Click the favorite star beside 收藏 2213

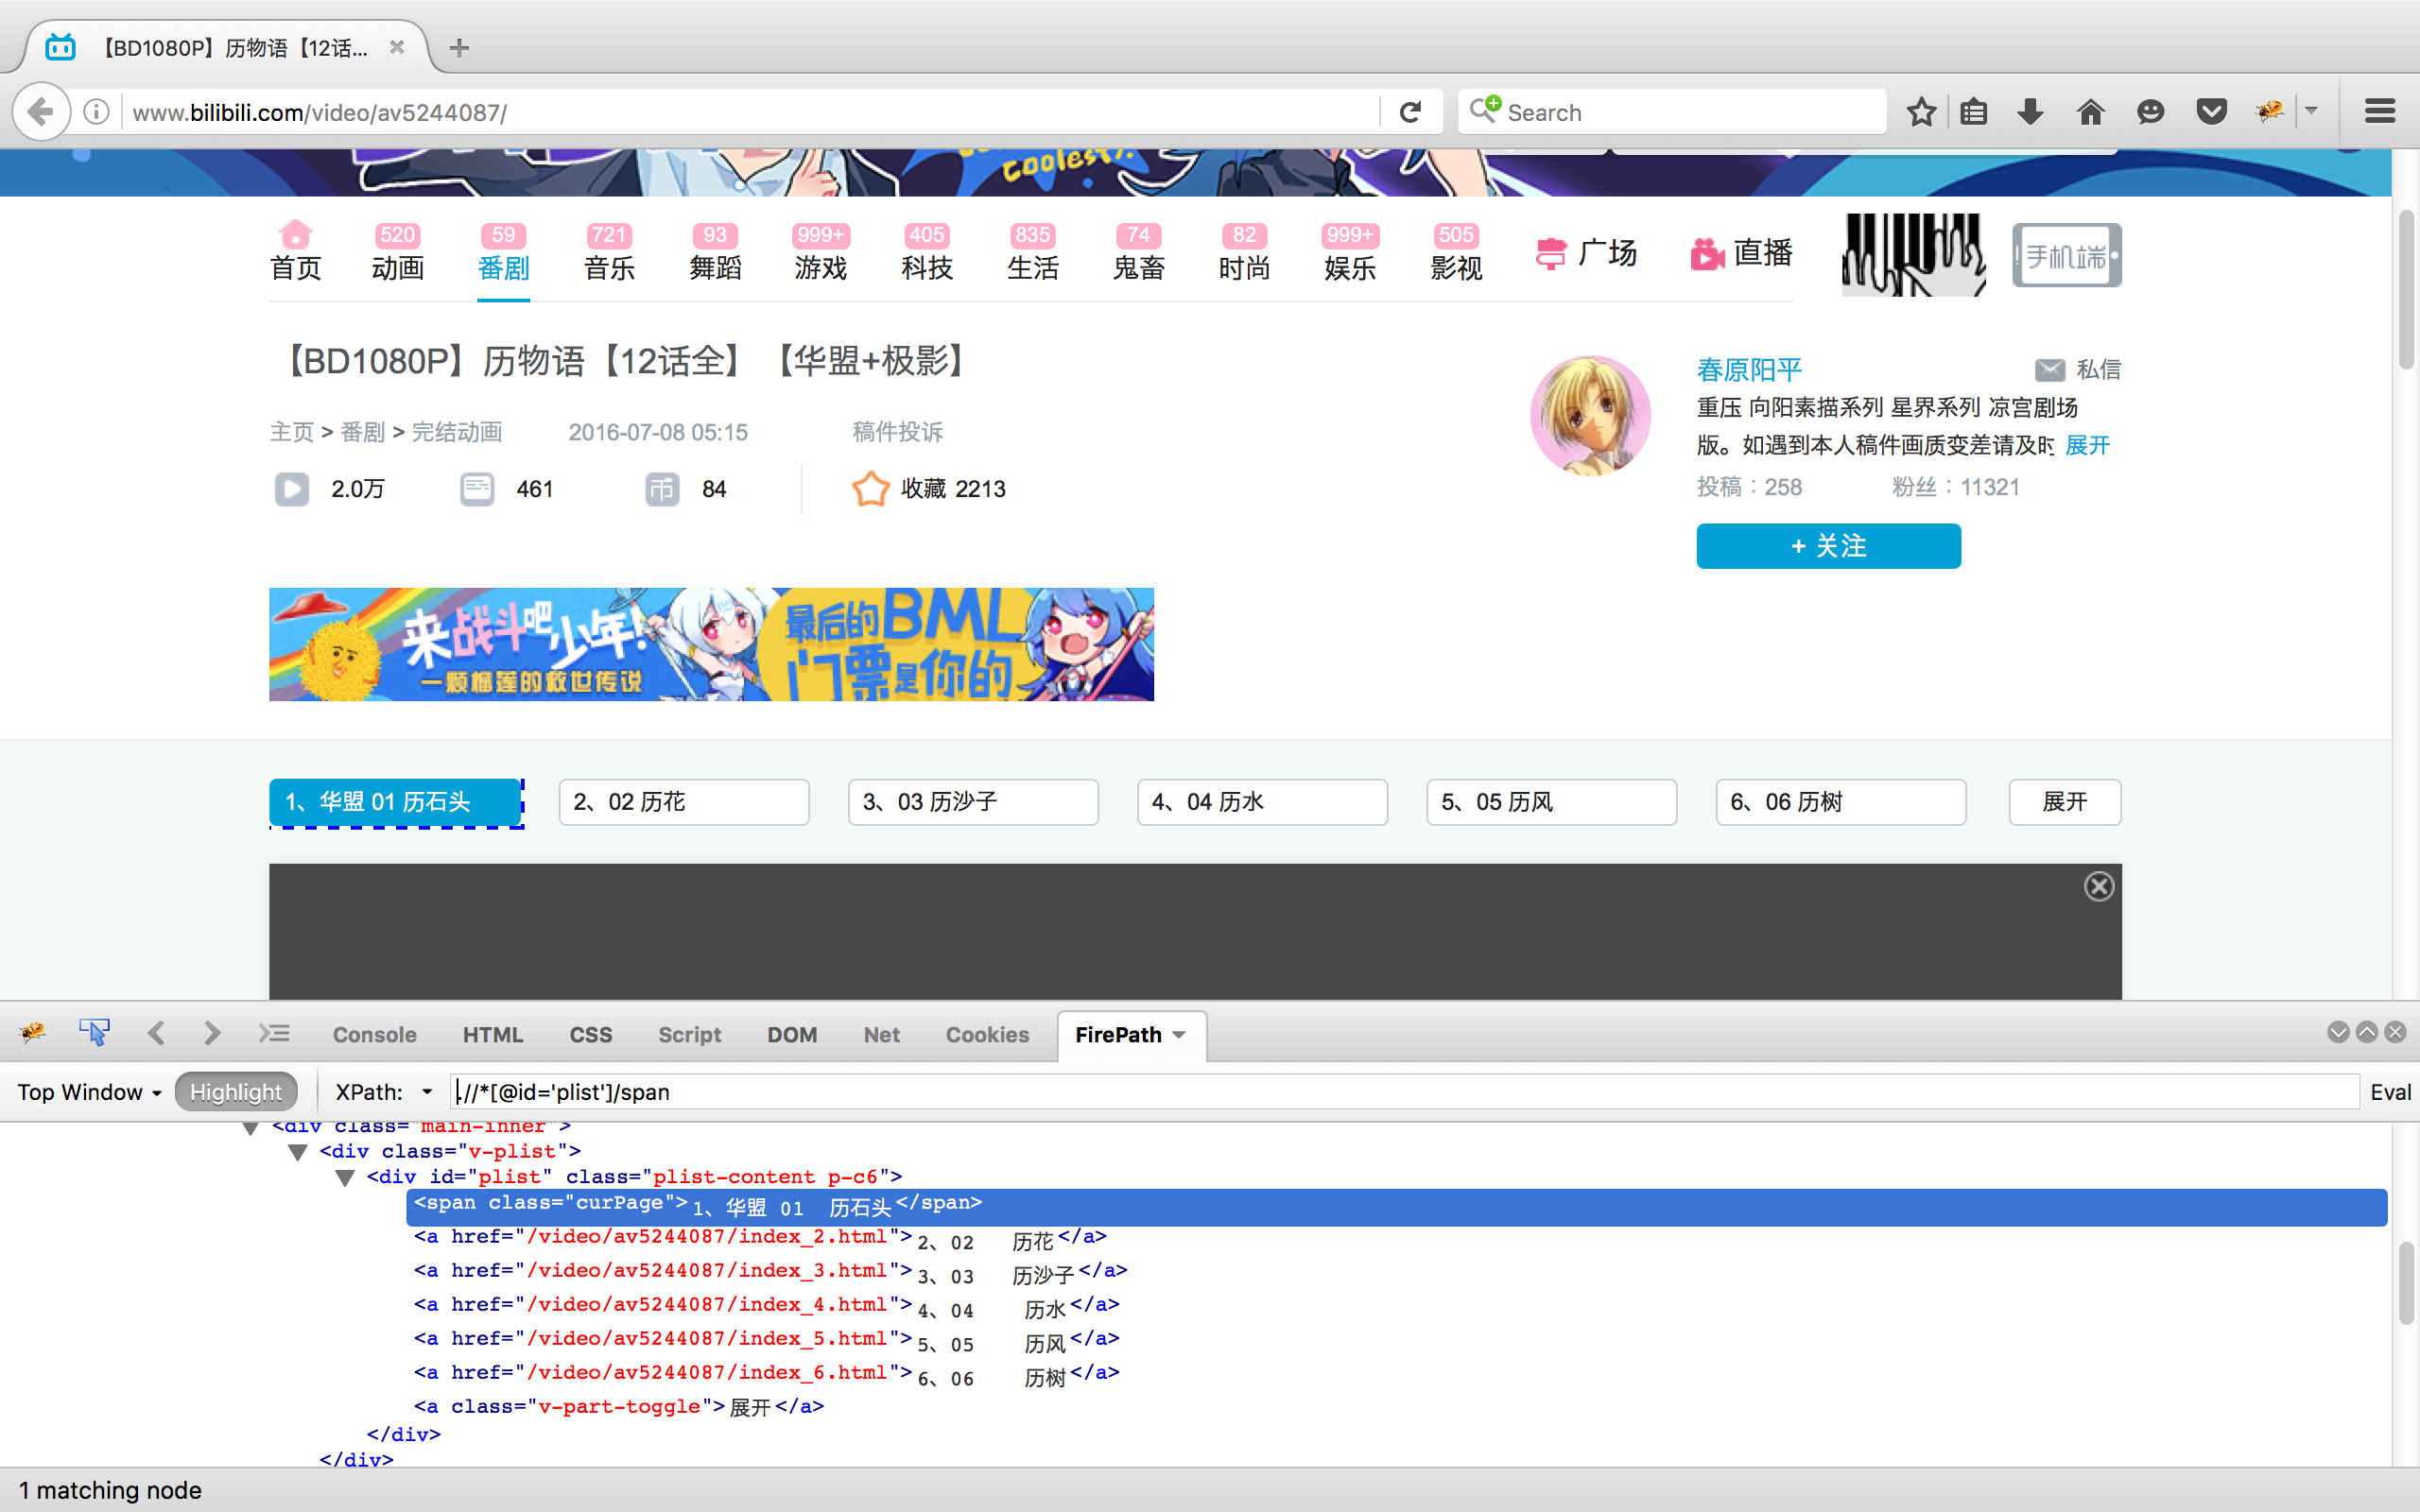pyautogui.click(x=870, y=488)
